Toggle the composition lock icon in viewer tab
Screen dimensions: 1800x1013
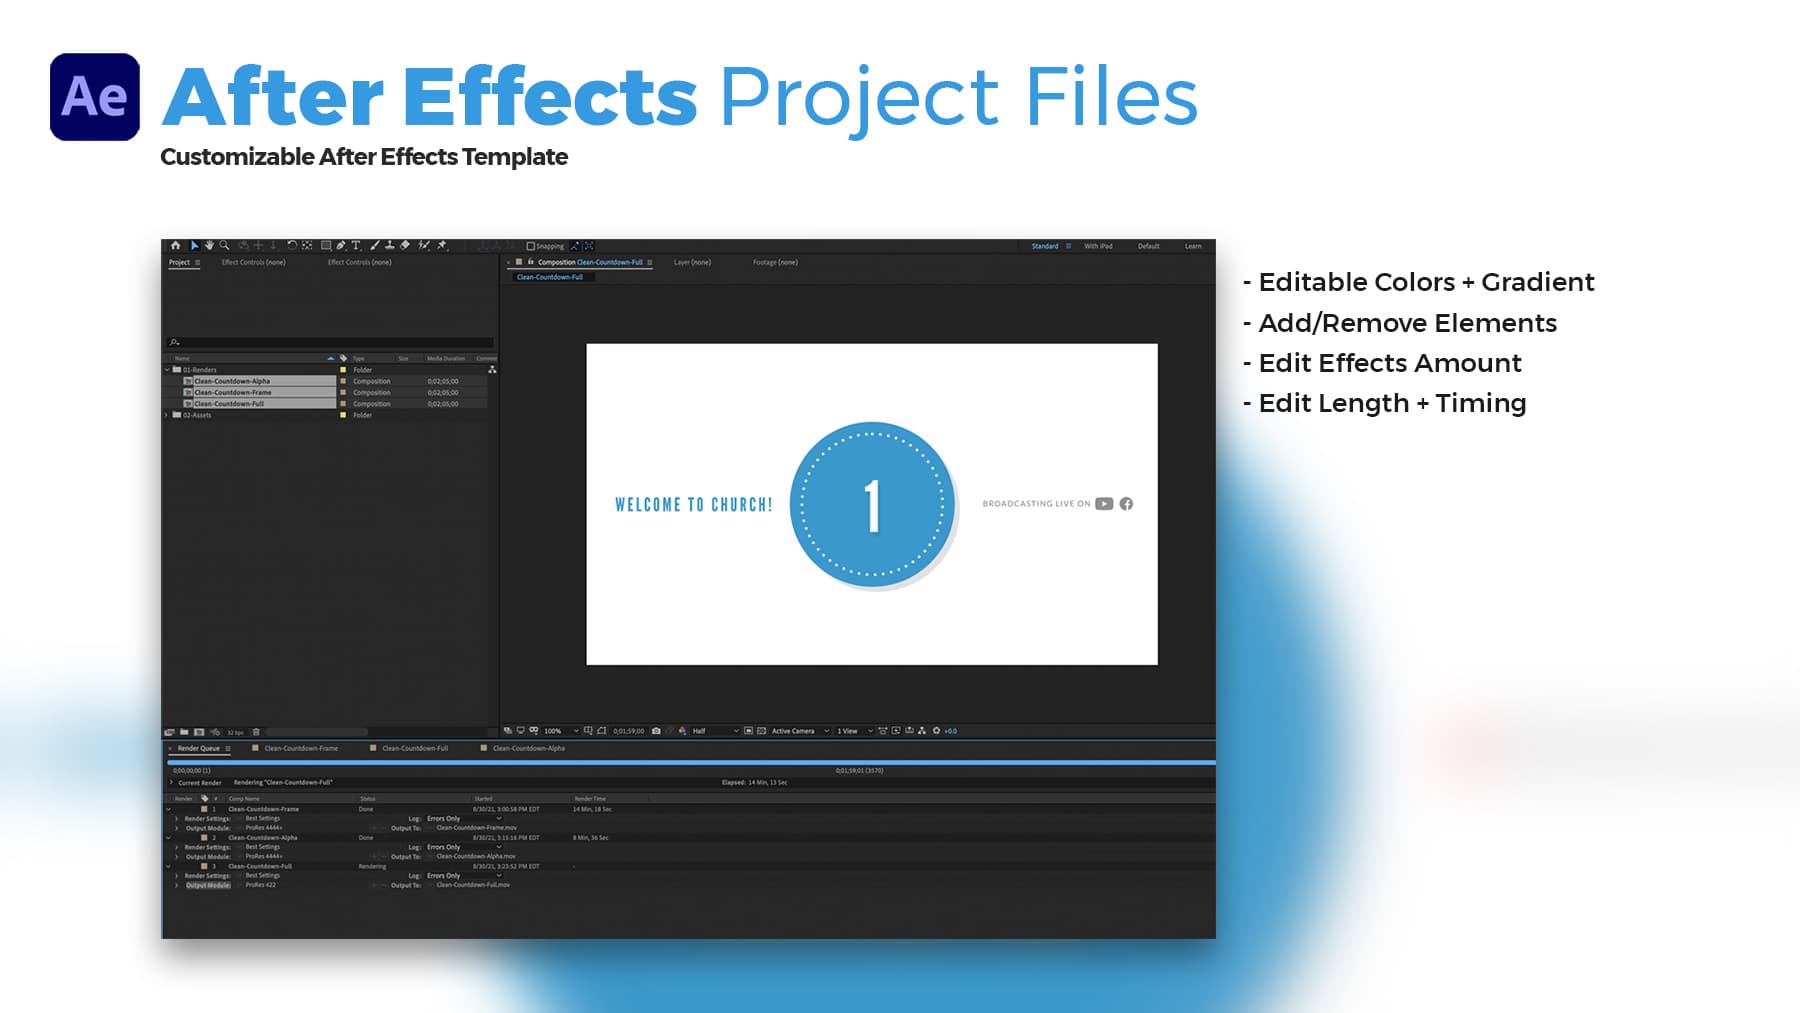[530, 262]
